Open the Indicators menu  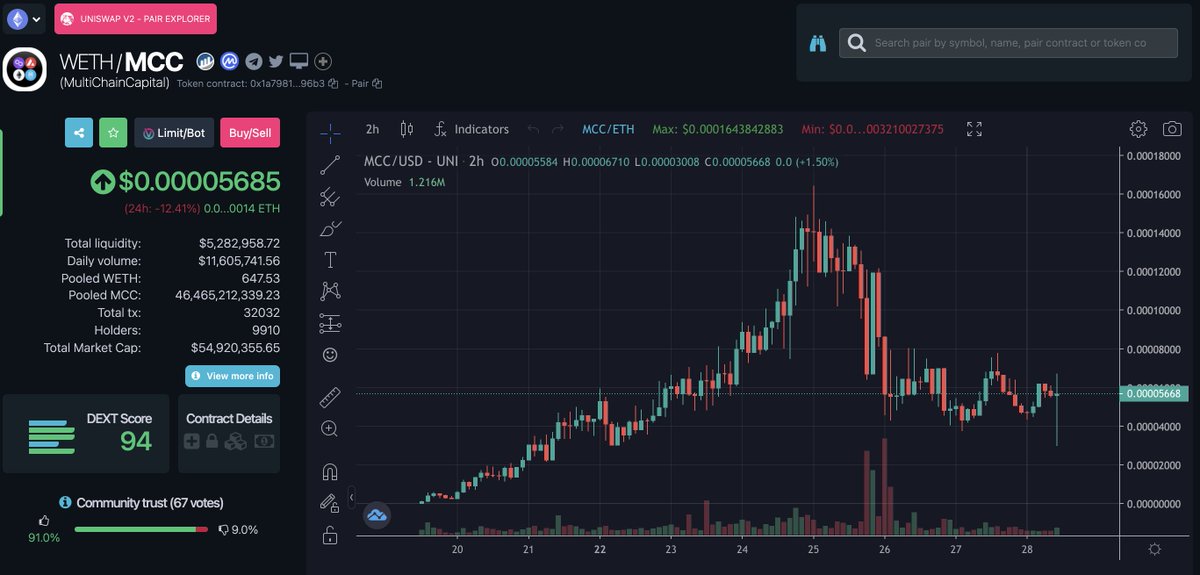(471, 129)
